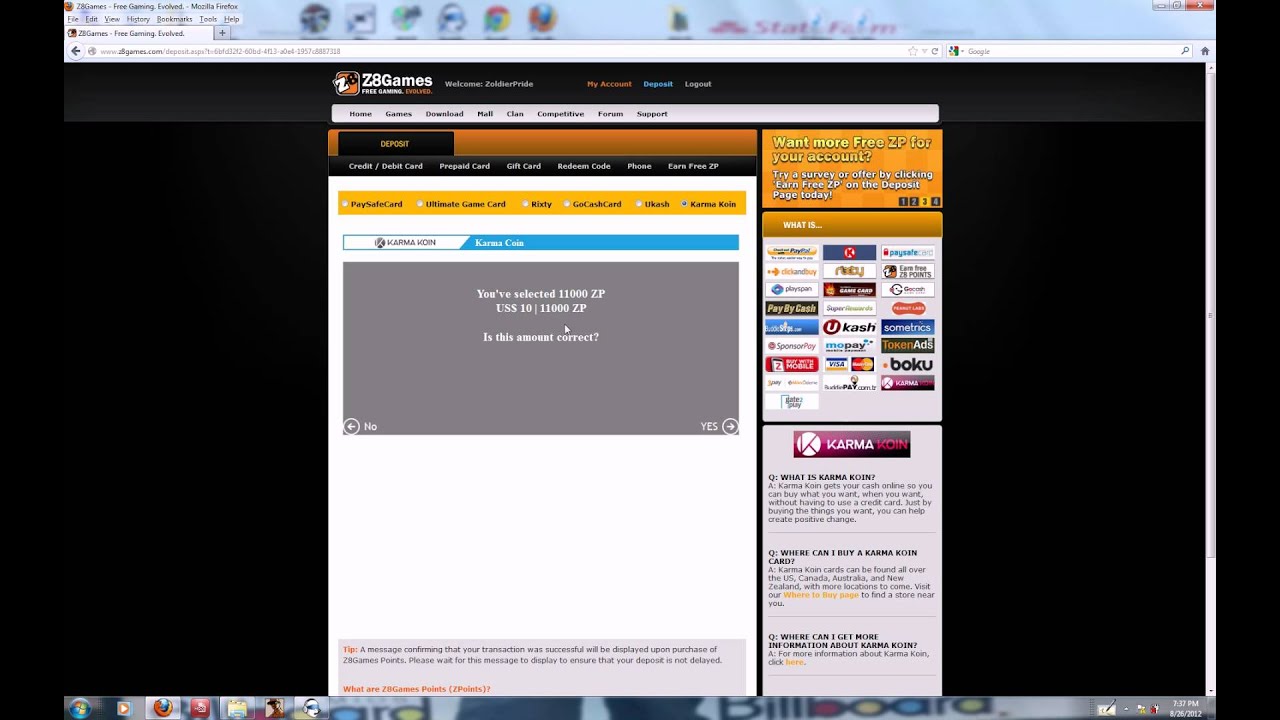The width and height of the screenshot is (1280, 720).
Task: Click the Google search box
Action: (1070, 51)
